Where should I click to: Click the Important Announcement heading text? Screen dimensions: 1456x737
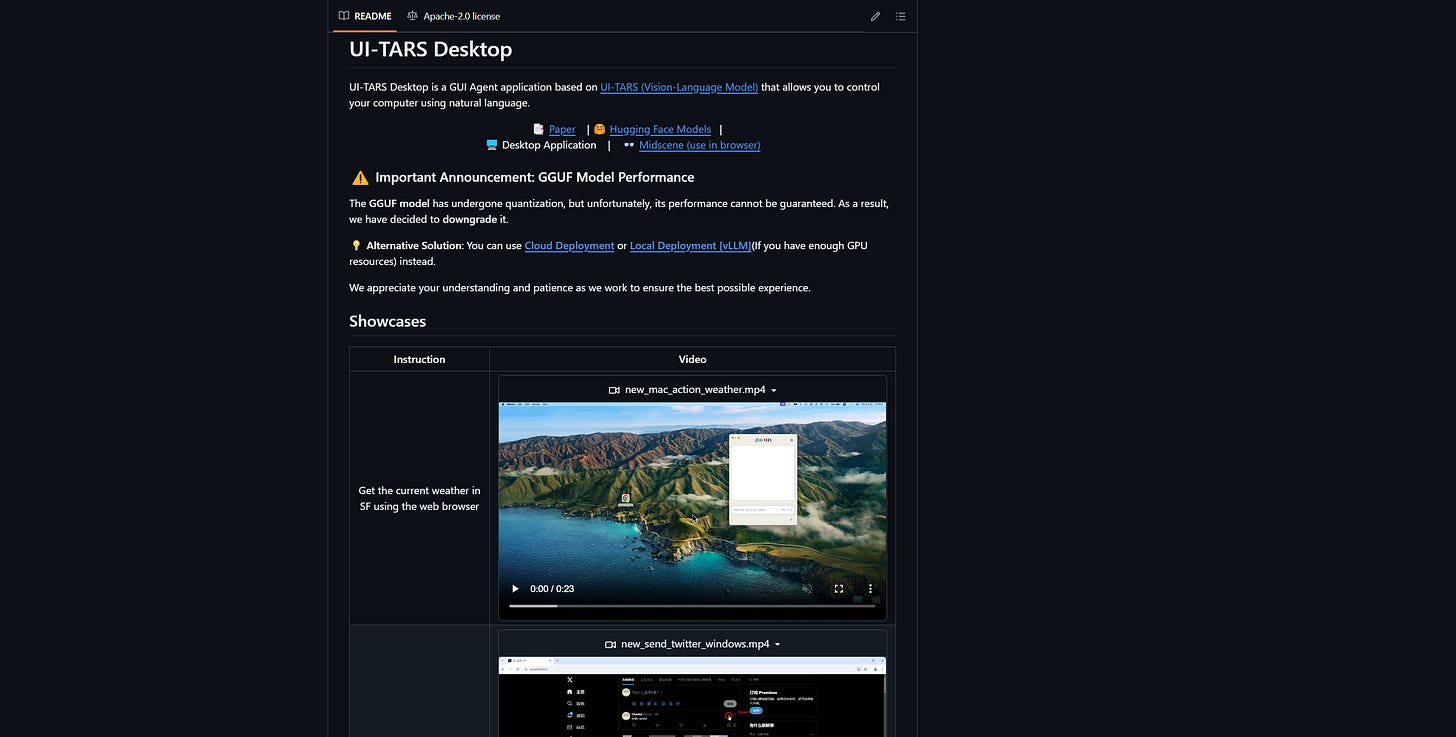[534, 177]
